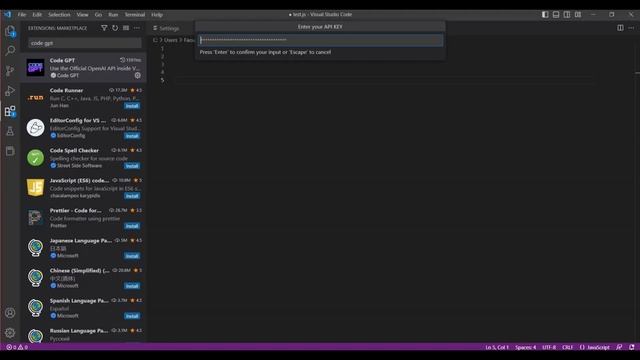This screenshot has height=360, width=640.
Task: Show errors and warnings in status bar
Action: tap(17, 347)
